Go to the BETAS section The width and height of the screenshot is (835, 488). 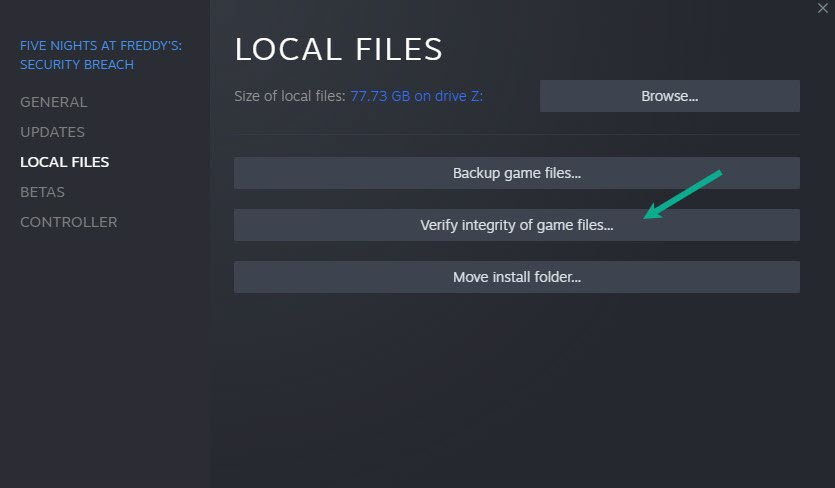pos(42,192)
